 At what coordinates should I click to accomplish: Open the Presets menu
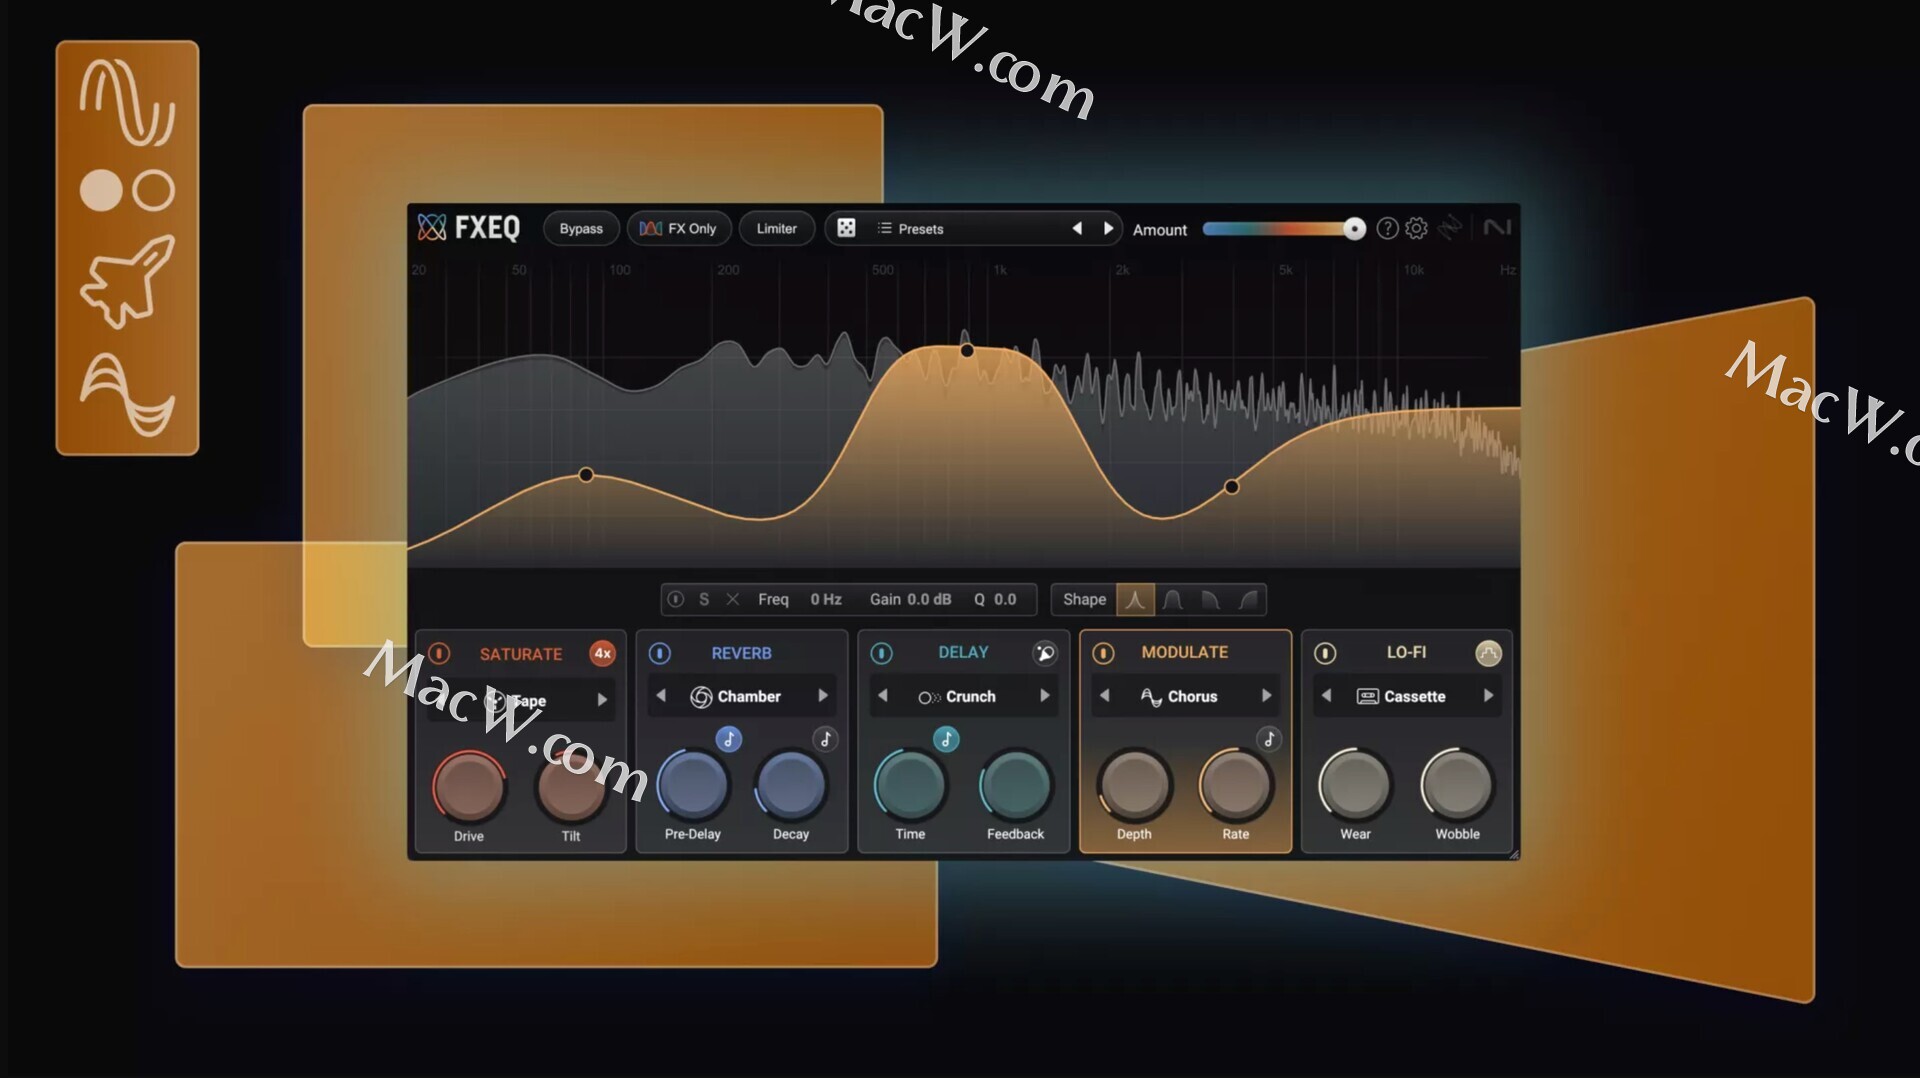coord(920,229)
